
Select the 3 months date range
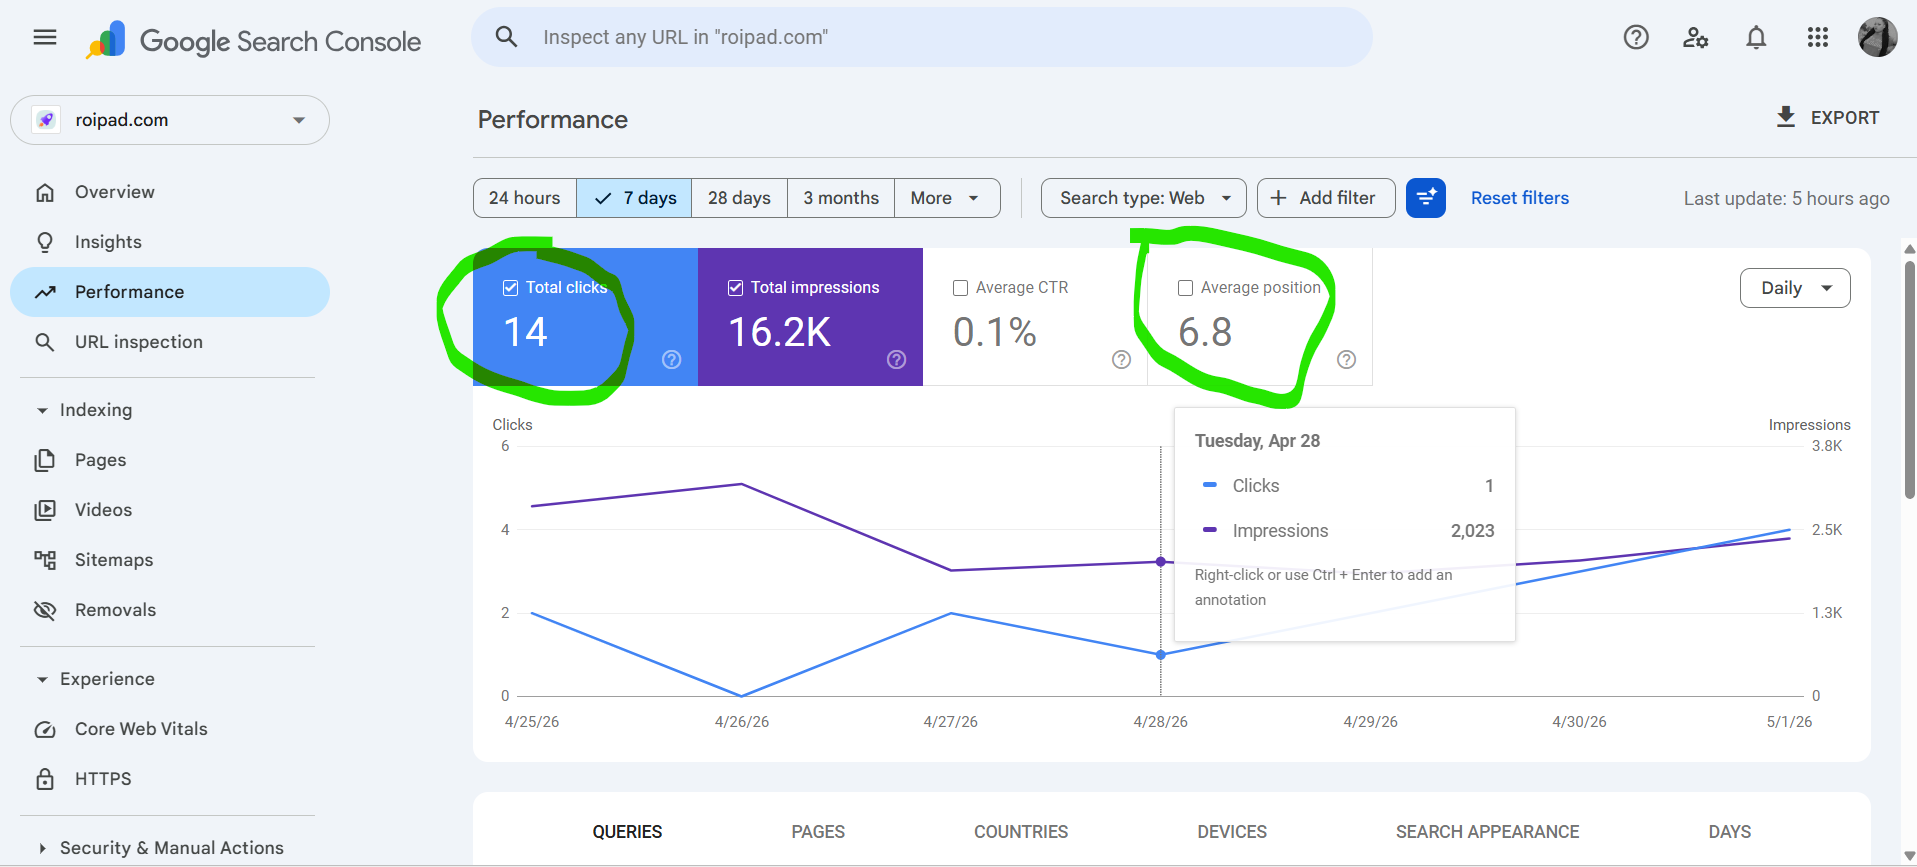click(x=841, y=198)
